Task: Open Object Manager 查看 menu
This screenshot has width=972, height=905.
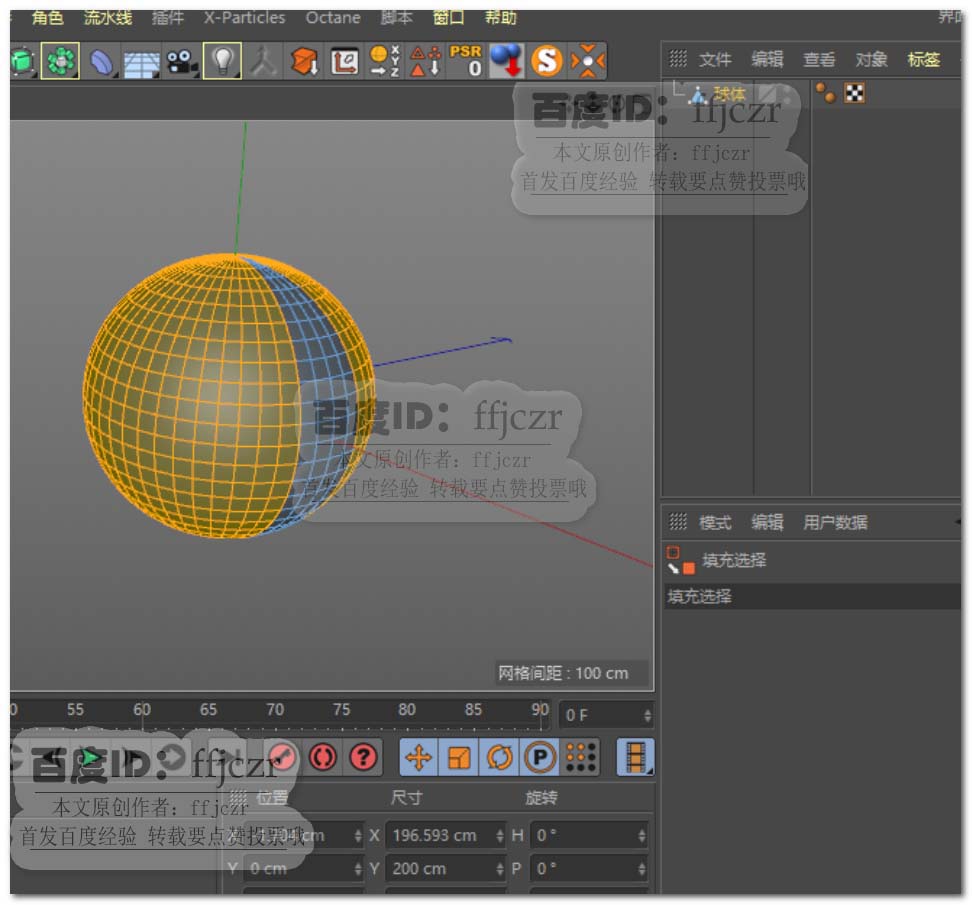Action: pyautogui.click(x=820, y=60)
